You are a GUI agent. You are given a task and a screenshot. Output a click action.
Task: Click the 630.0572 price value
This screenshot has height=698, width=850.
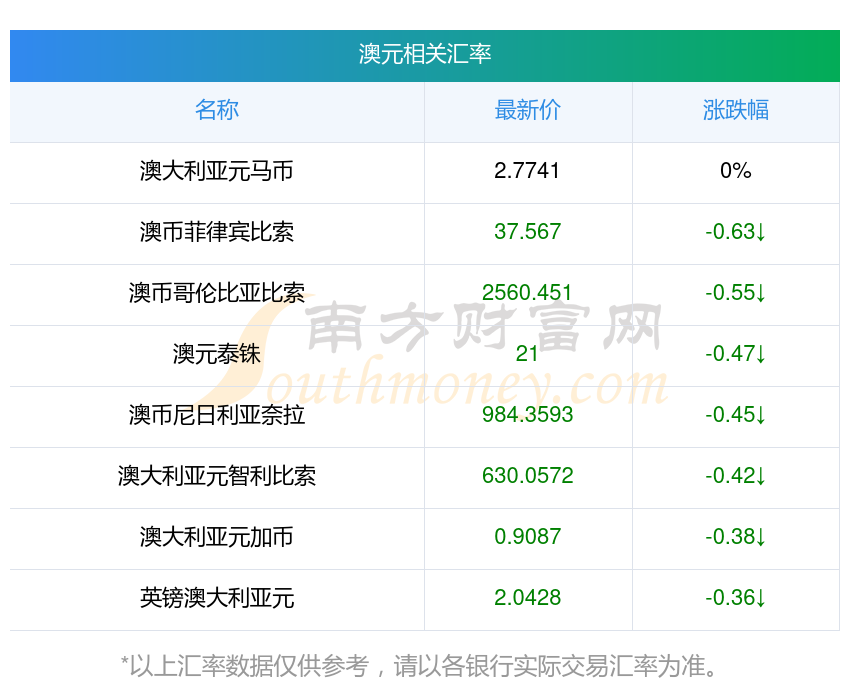tap(527, 476)
